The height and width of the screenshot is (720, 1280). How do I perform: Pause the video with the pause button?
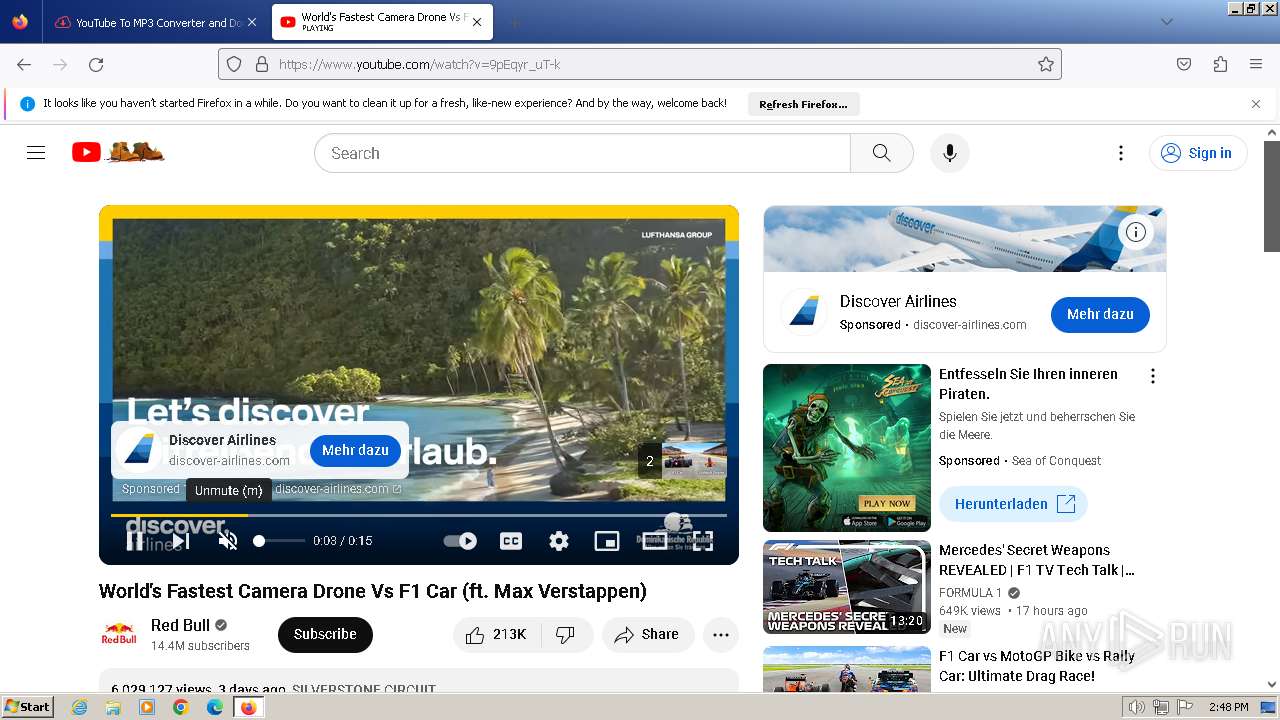click(135, 541)
